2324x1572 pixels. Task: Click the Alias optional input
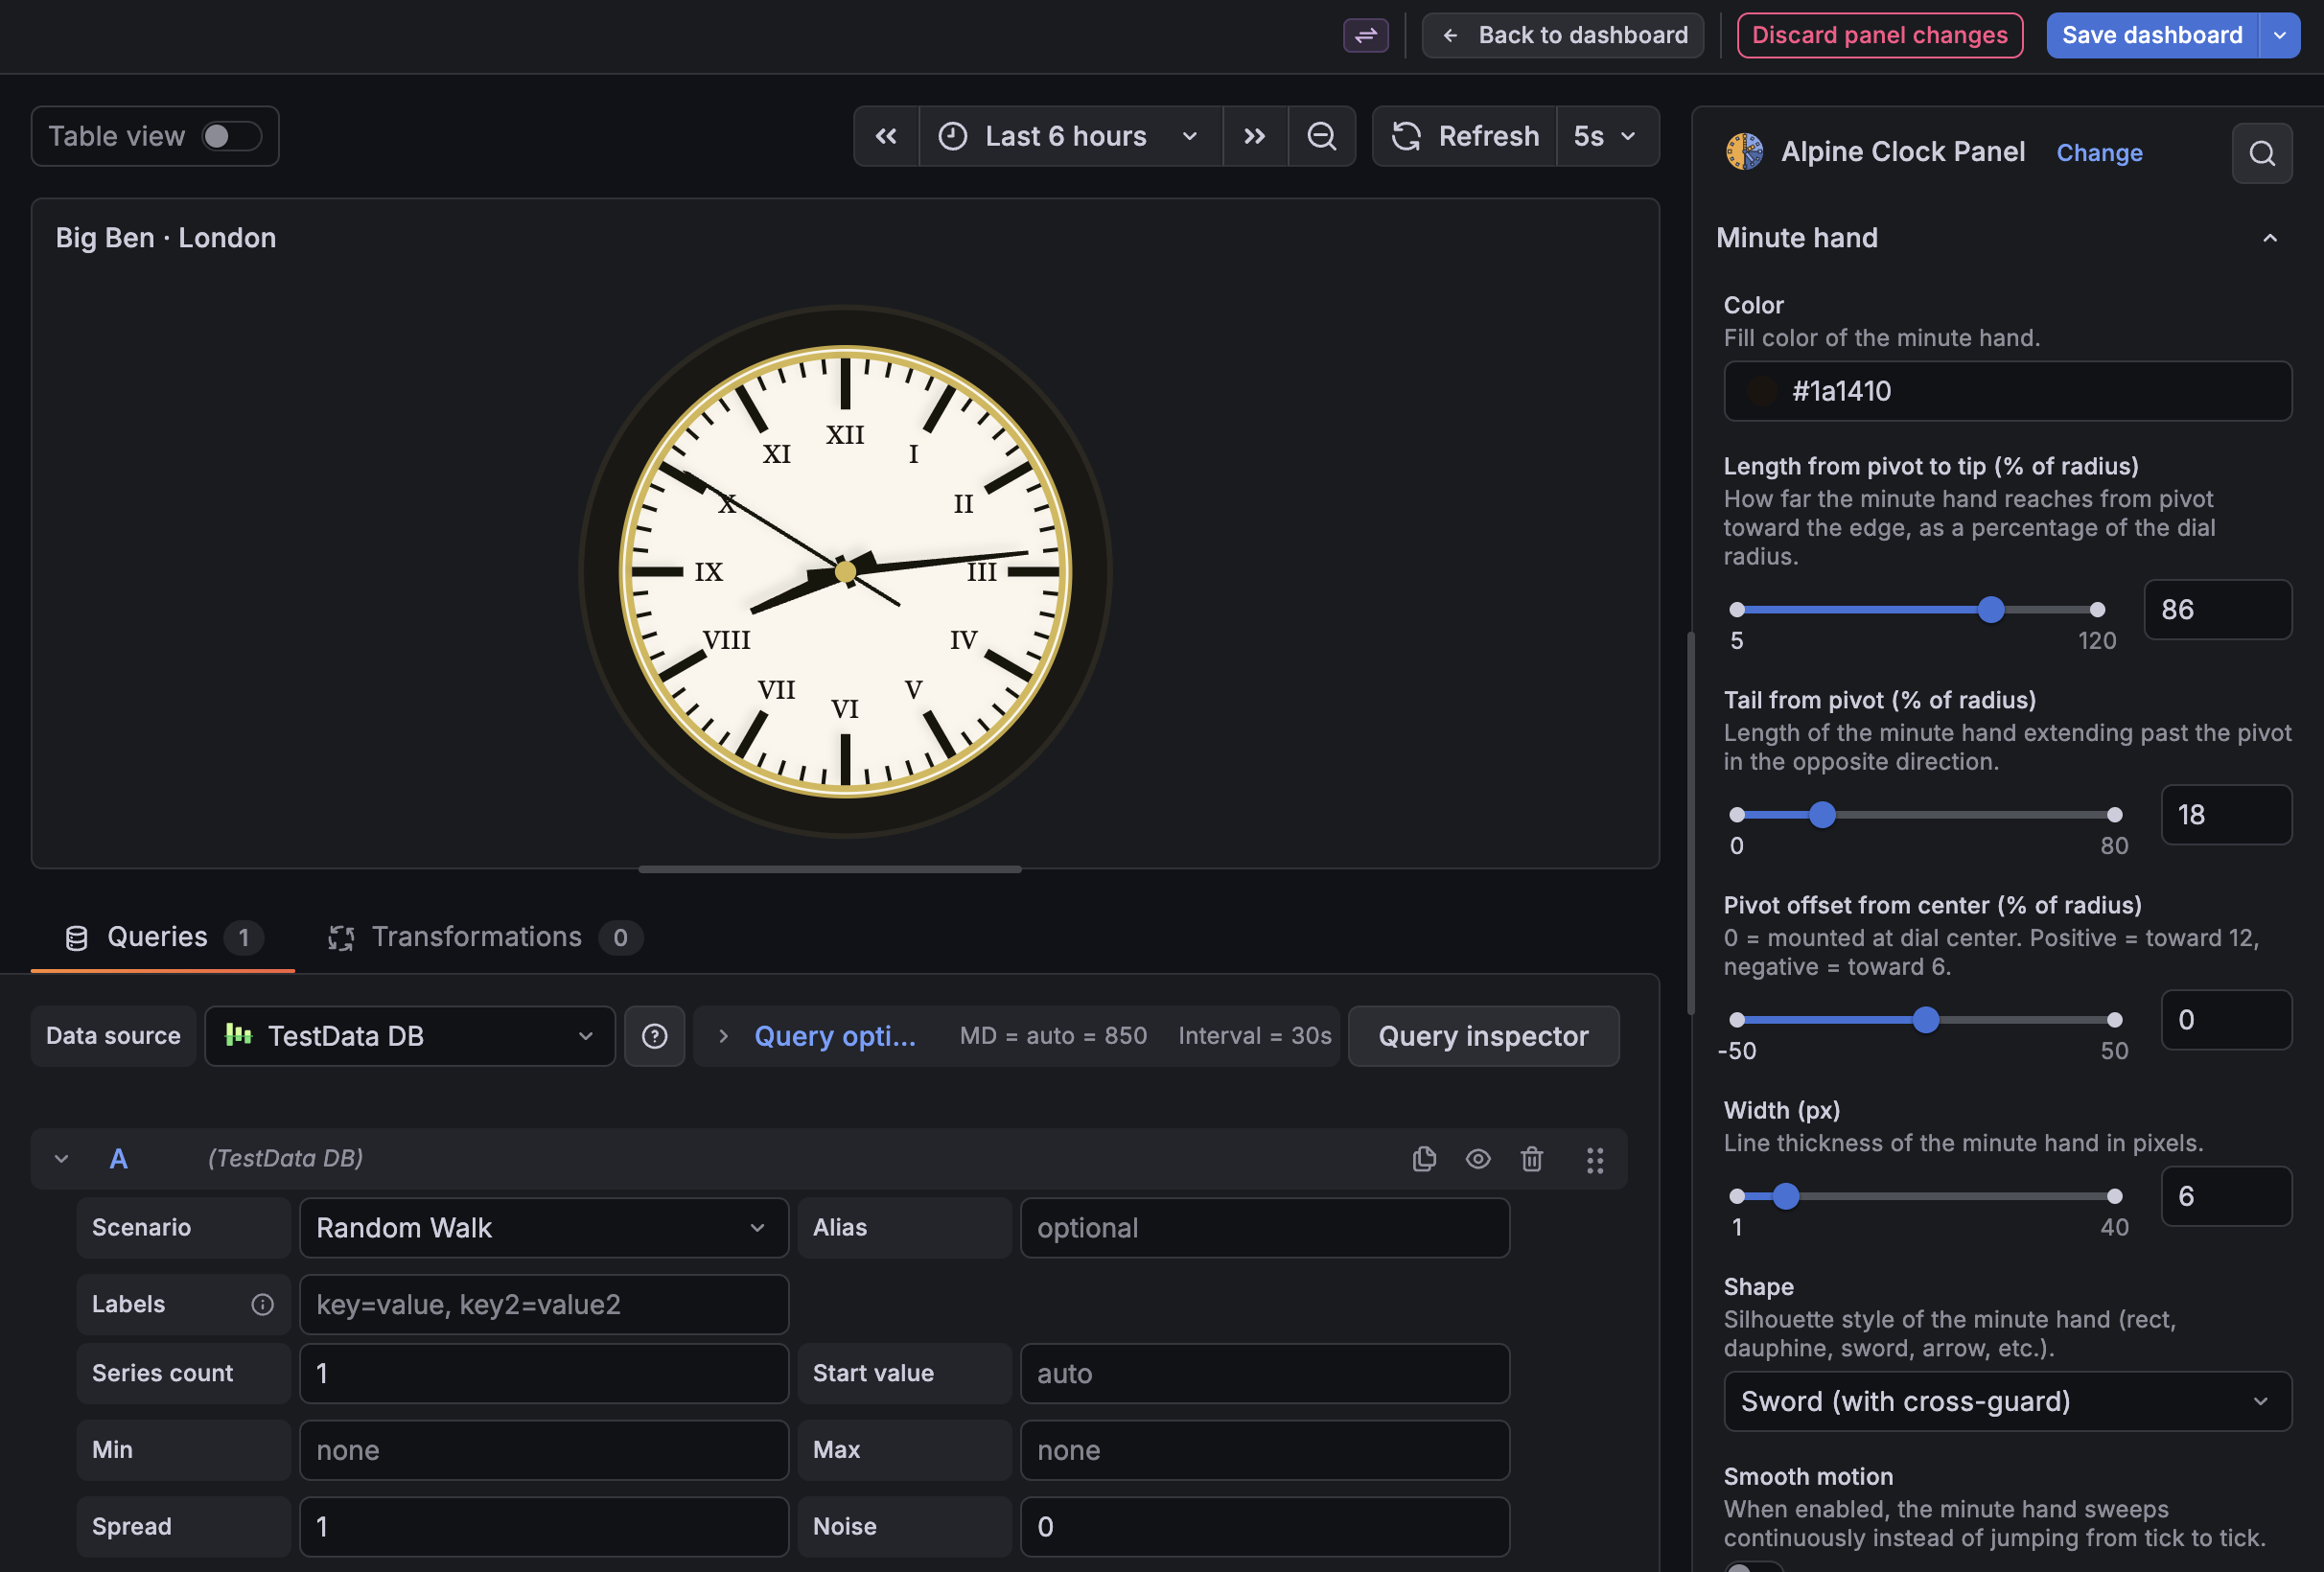(1264, 1228)
